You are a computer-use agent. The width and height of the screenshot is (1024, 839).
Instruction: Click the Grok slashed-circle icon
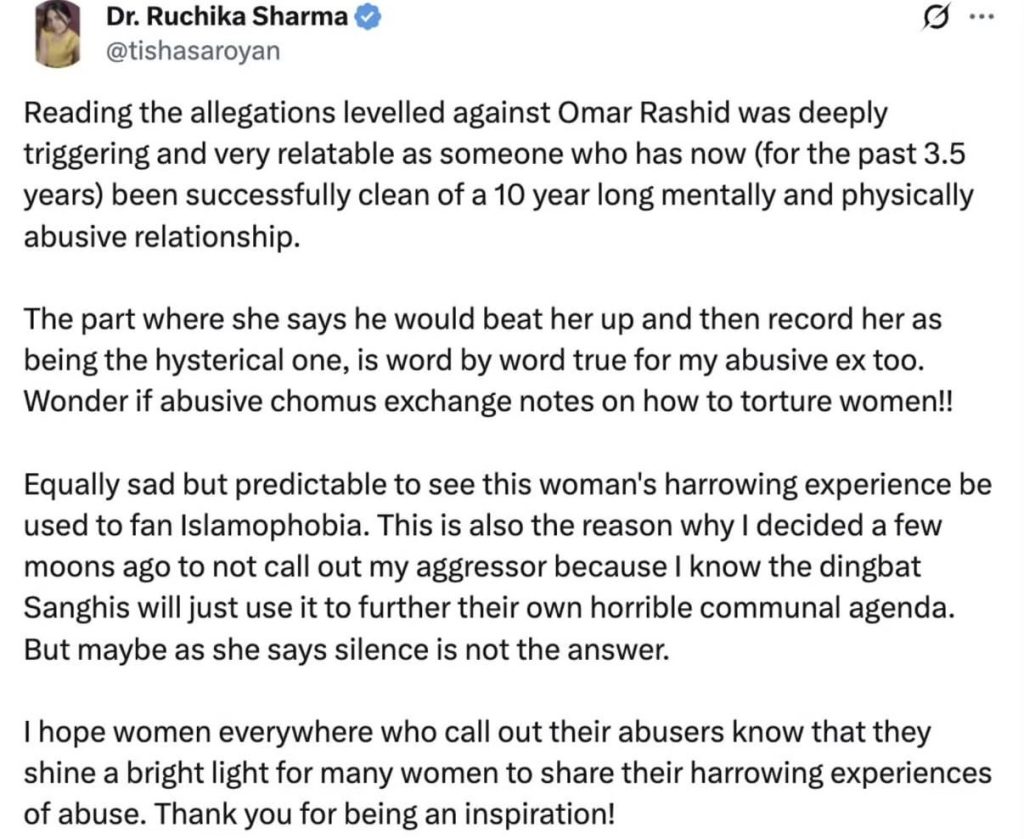937,19
